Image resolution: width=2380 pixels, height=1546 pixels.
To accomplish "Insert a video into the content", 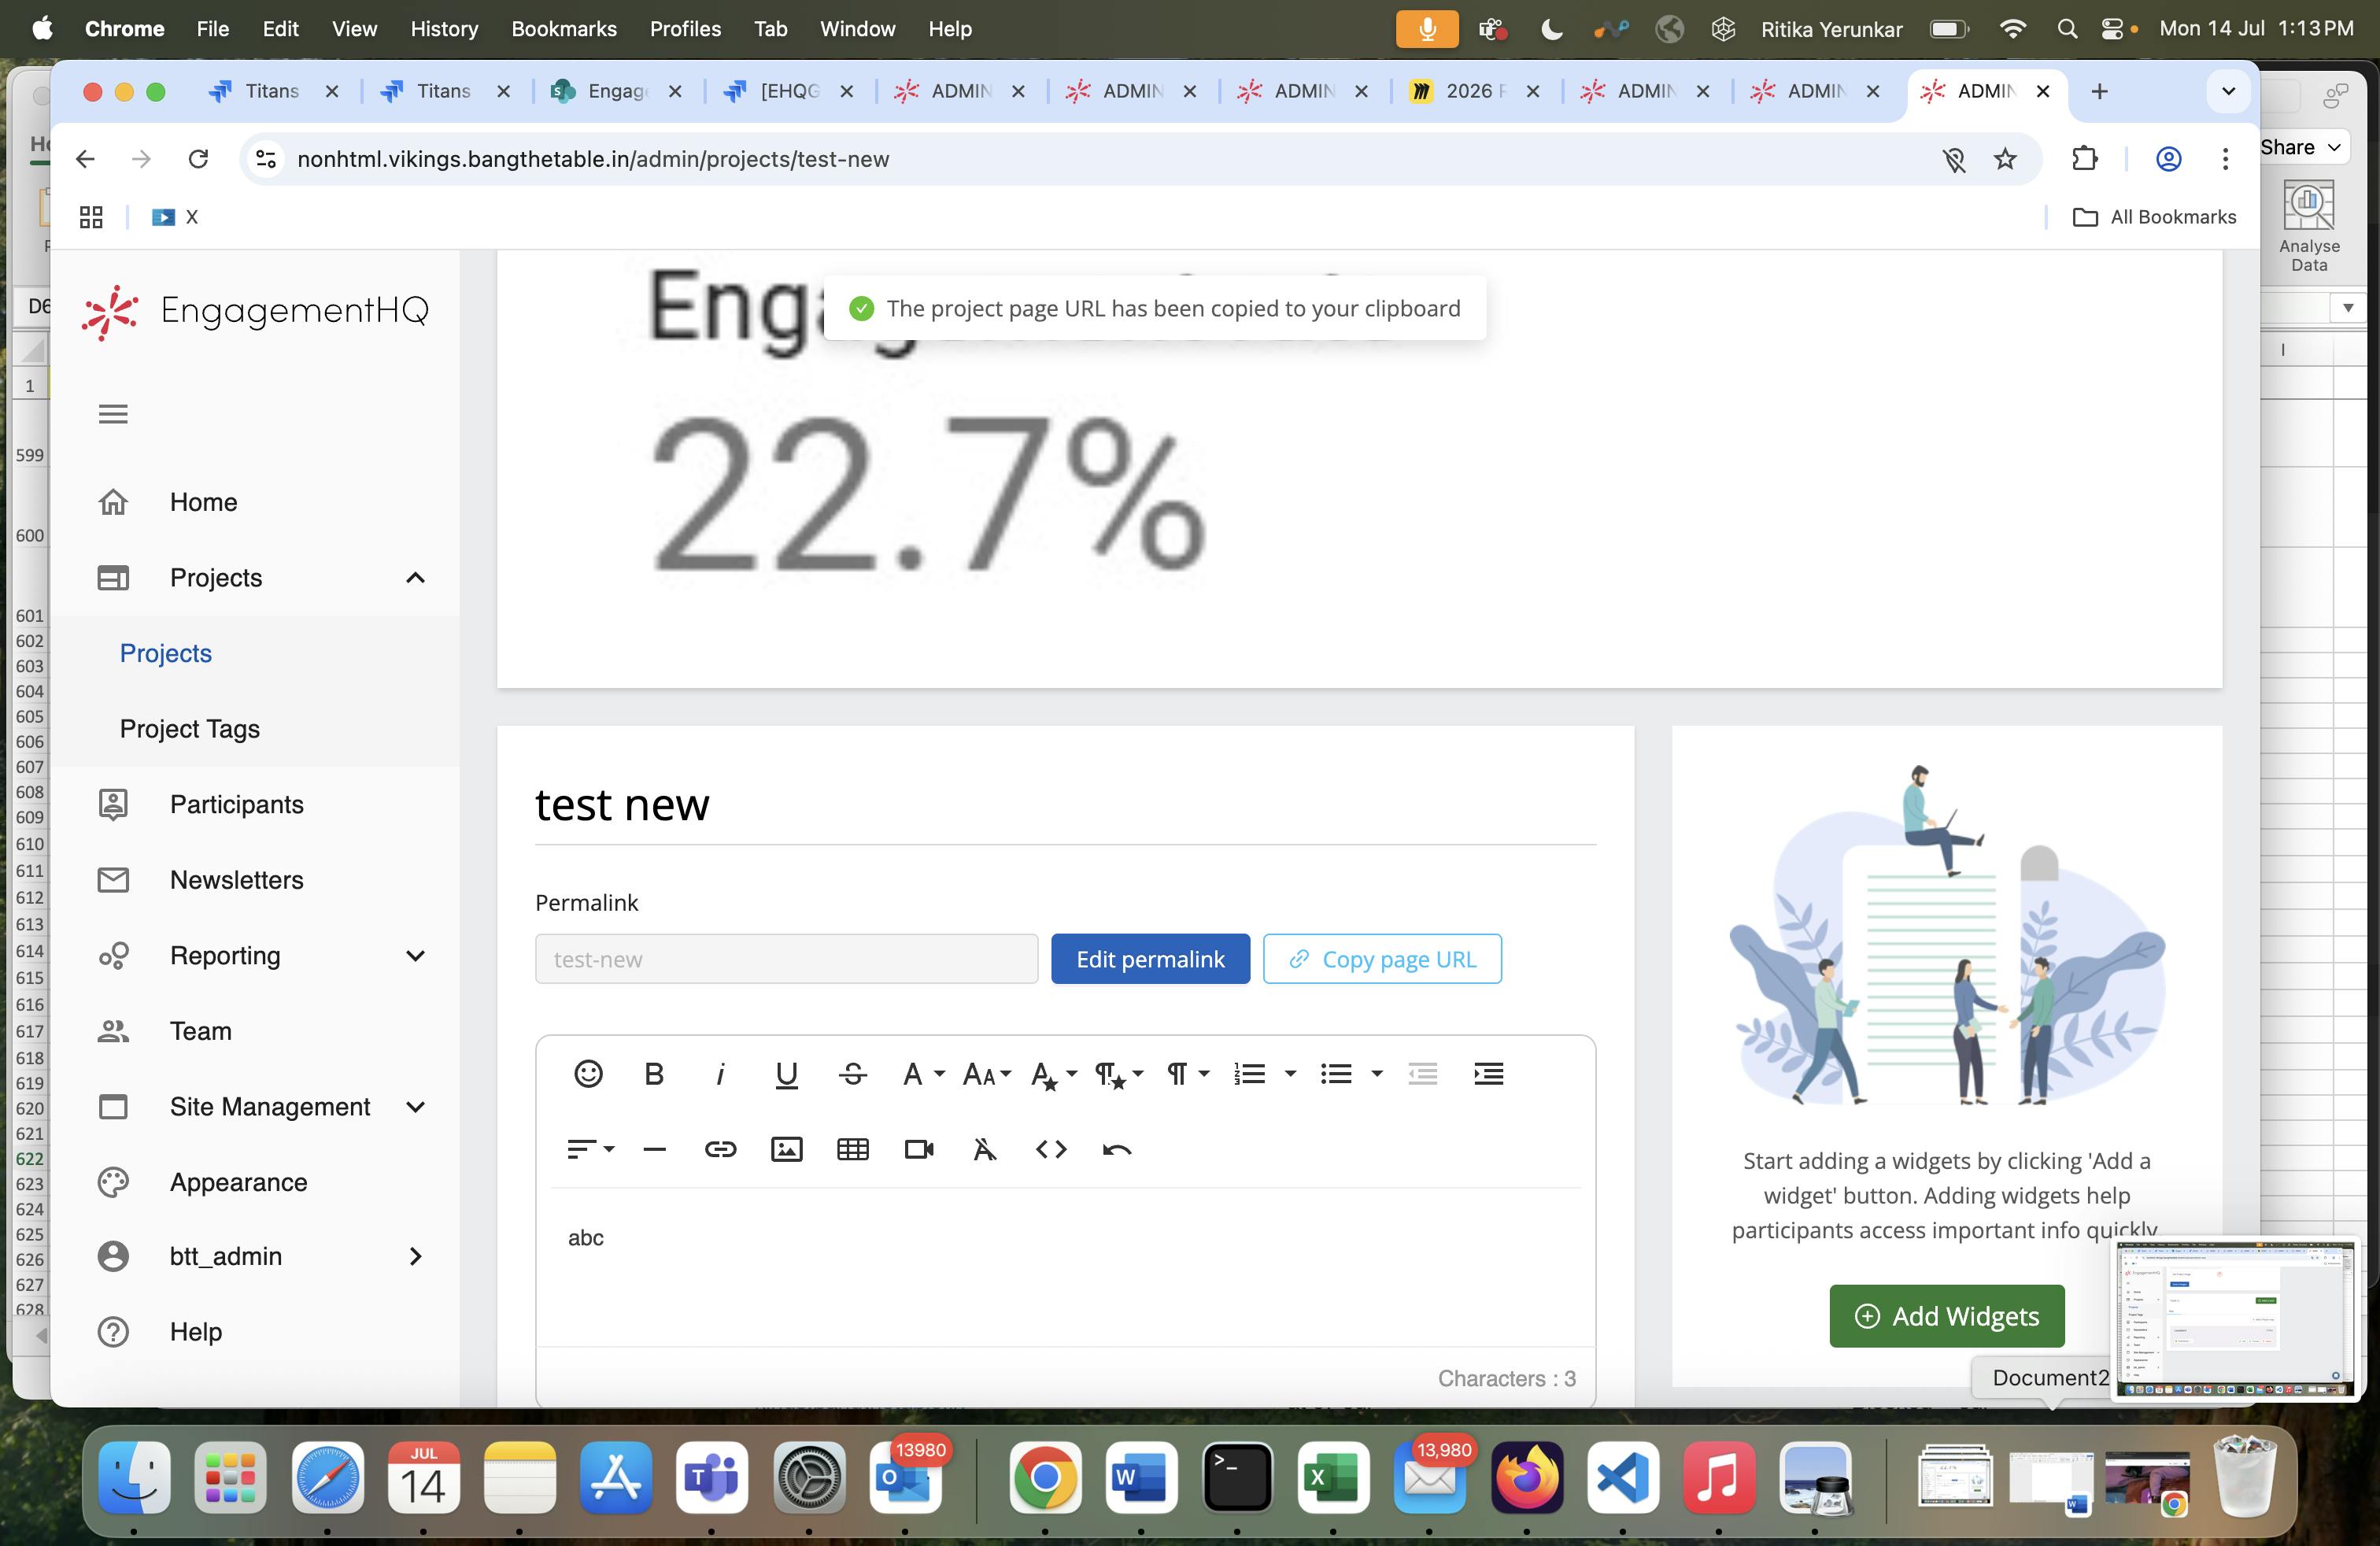I will 918,1149.
